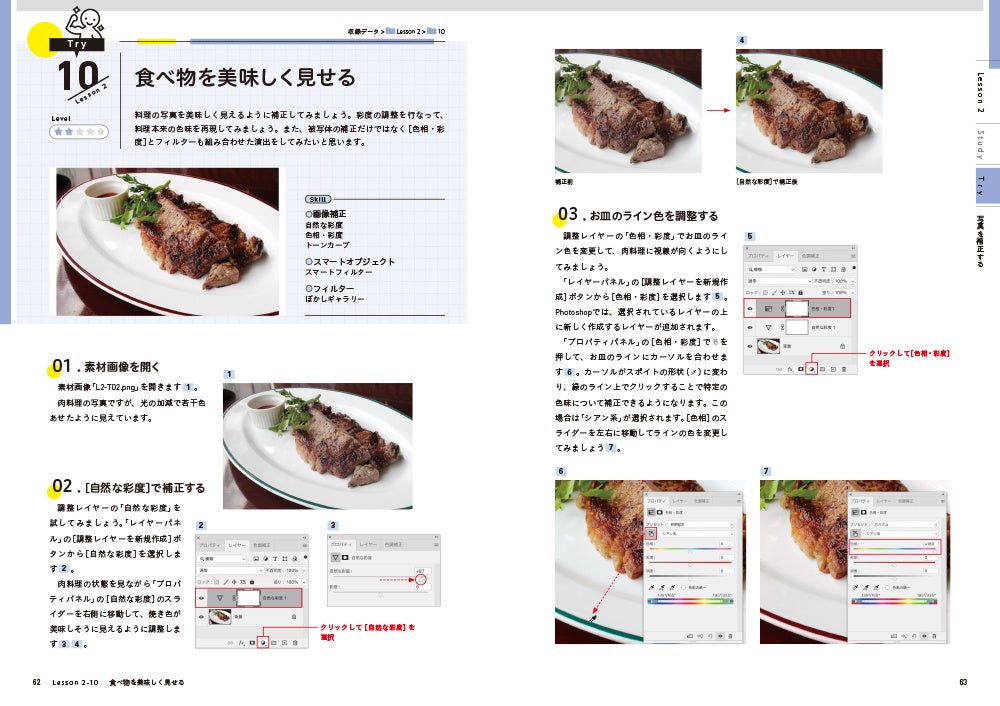Click lock all padlock icon in figure 2 panel
1000x706 pixels.
[252, 582]
